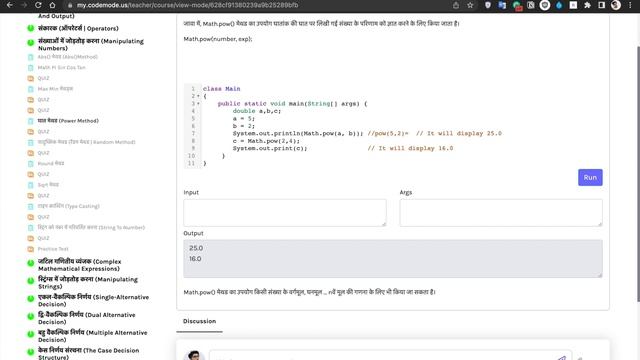Viewport: 640px width, 360px height.
Task: Open the Power Method lesson
Action: [x=68, y=121]
